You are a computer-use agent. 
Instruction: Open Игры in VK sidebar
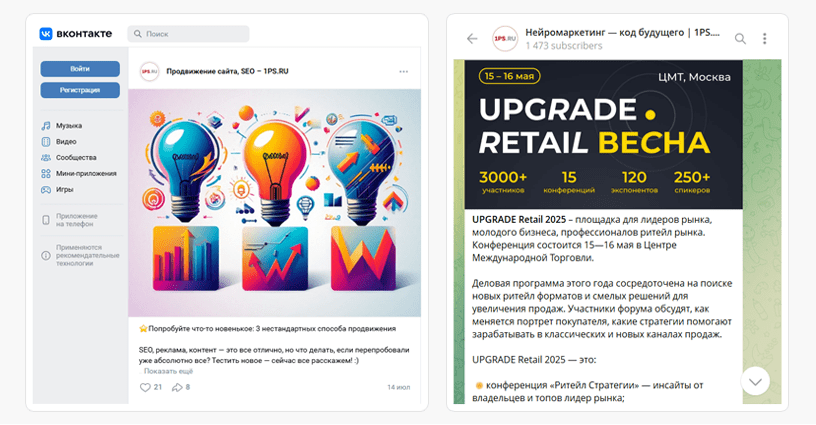tap(65, 190)
